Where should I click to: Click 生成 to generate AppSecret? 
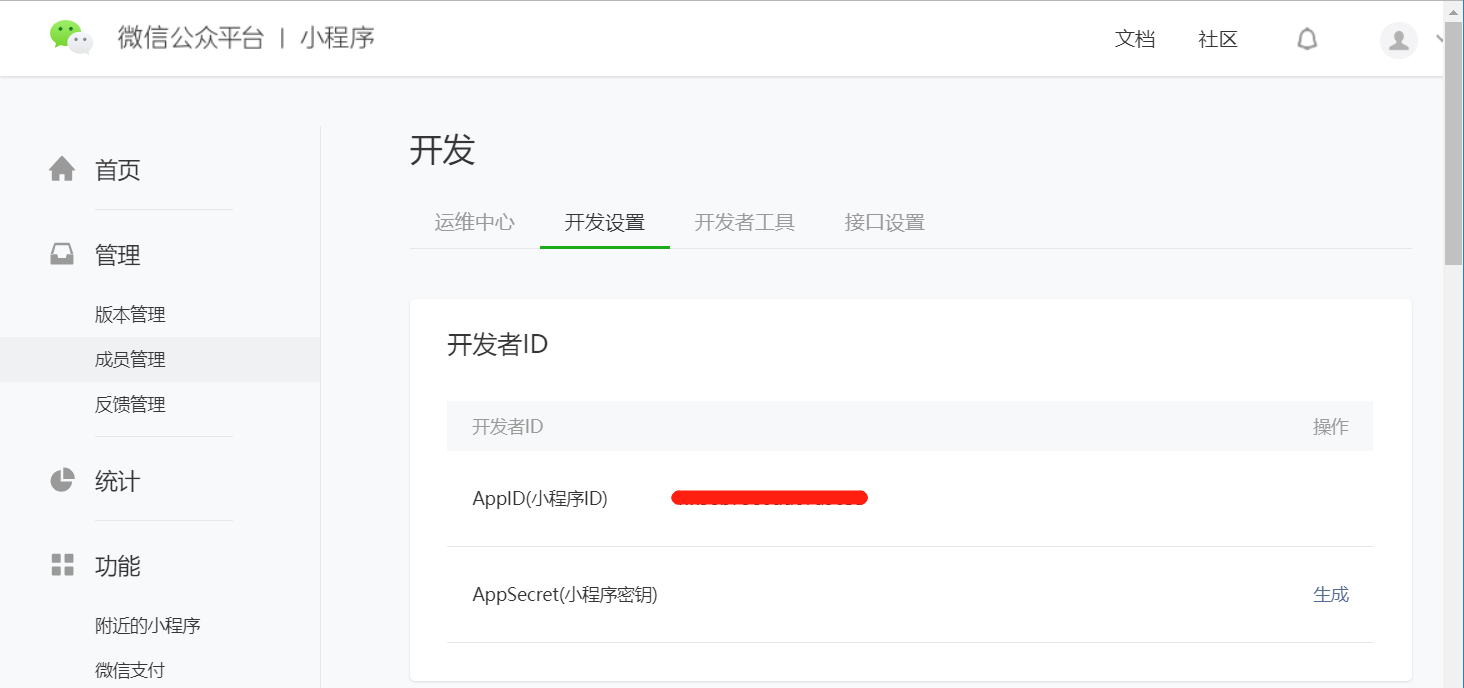[x=1331, y=594]
